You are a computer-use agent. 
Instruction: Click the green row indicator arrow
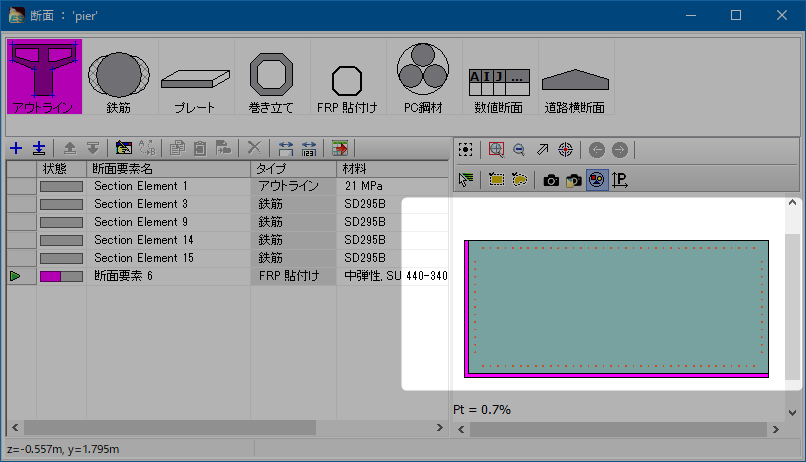tap(15, 276)
